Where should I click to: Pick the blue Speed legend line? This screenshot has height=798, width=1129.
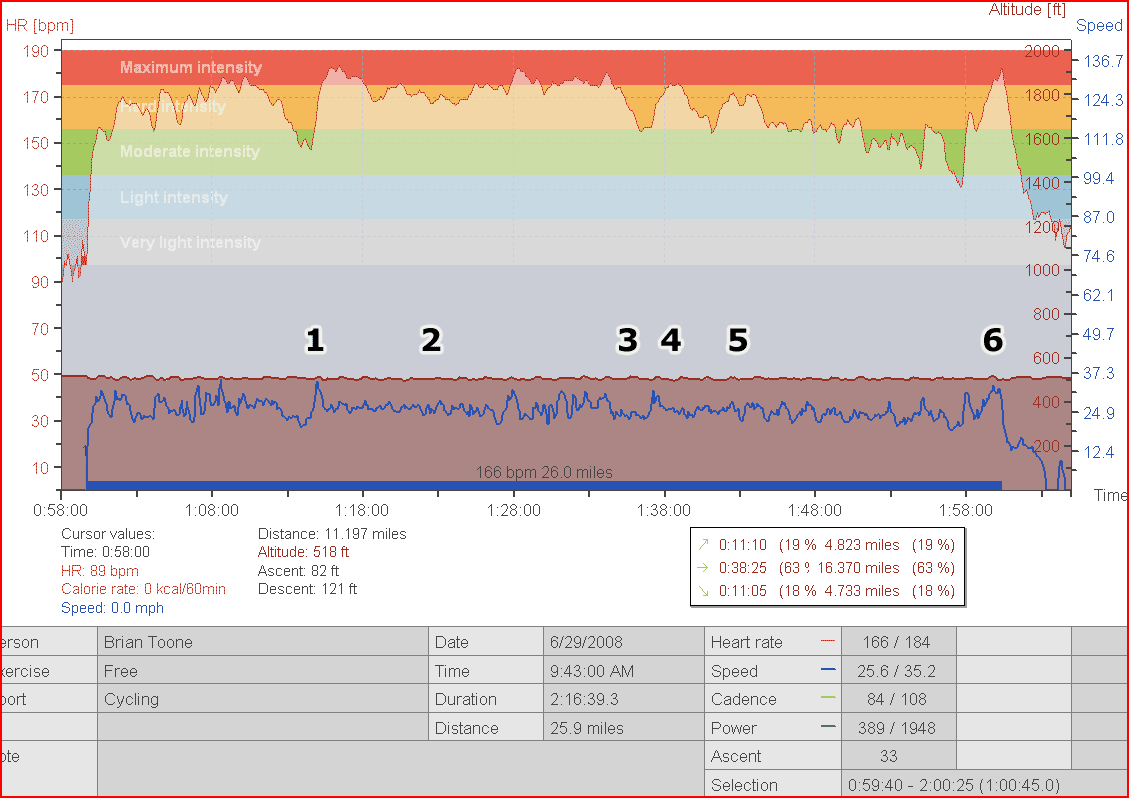click(x=828, y=670)
